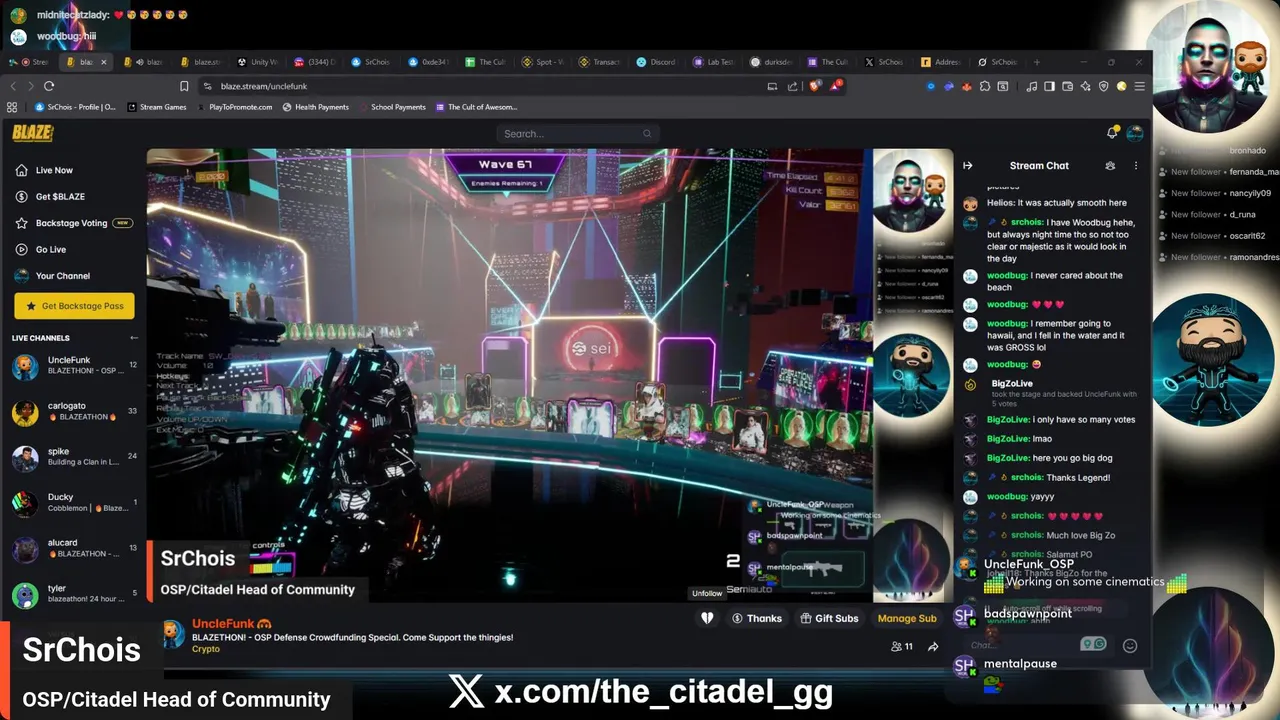Click the Search field on Blaze
Image resolution: width=1280 pixels, height=720 pixels.
pos(578,133)
